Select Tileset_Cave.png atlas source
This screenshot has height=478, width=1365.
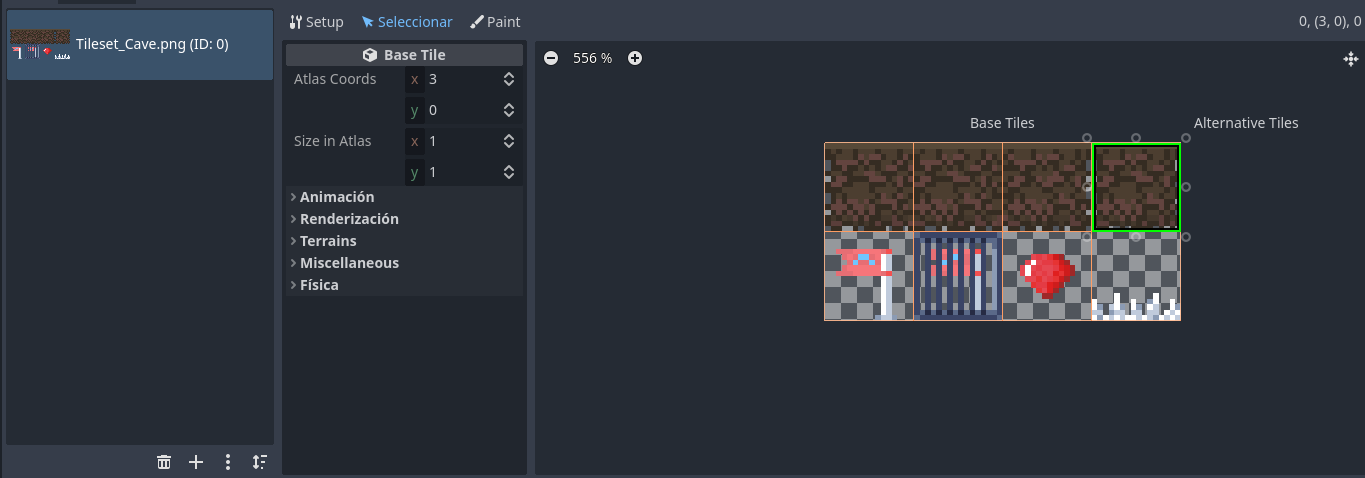pos(139,45)
